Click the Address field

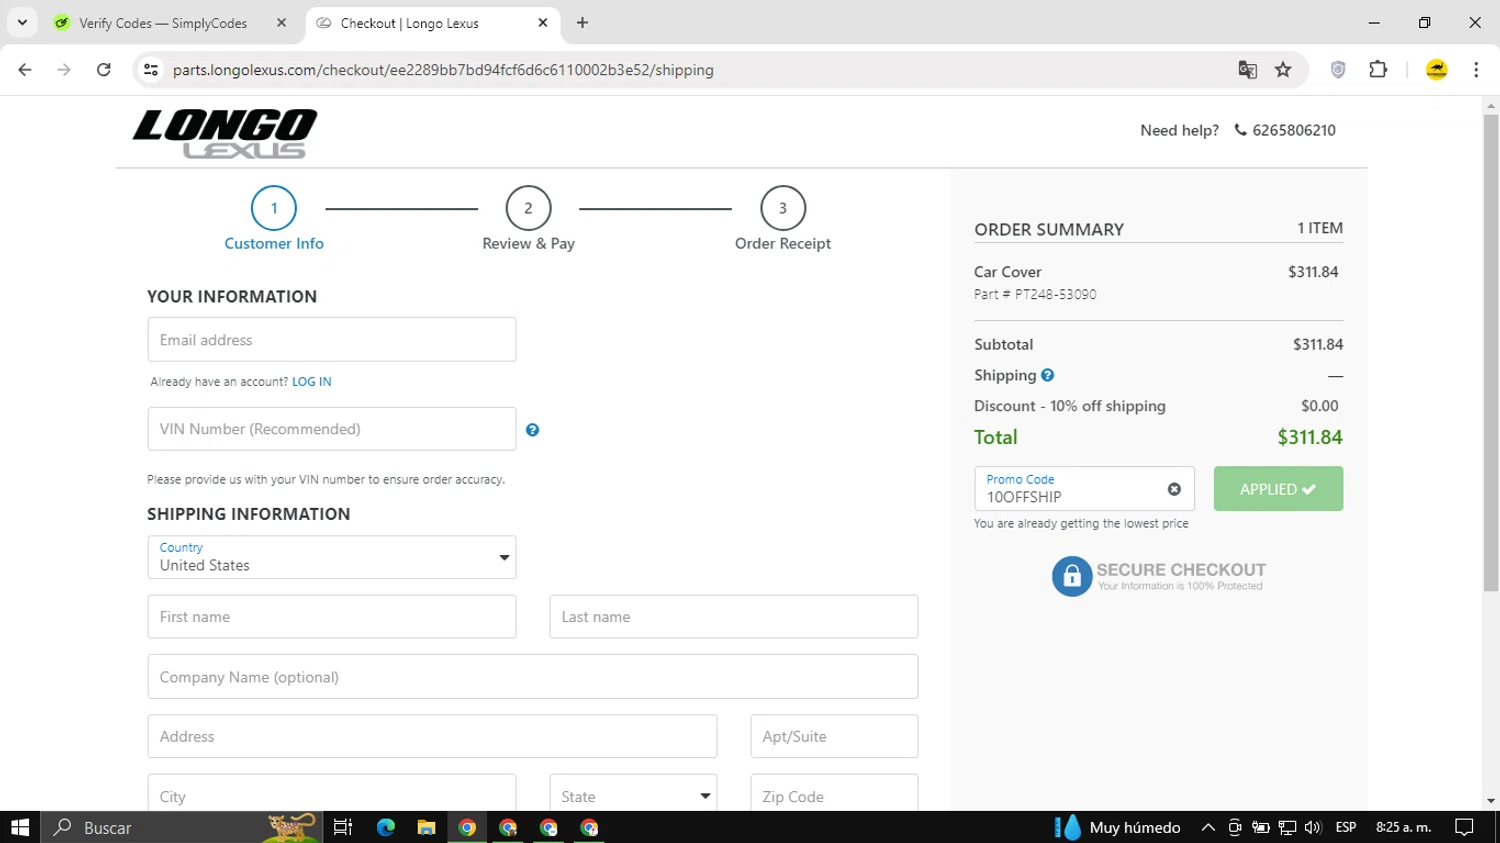432,737
